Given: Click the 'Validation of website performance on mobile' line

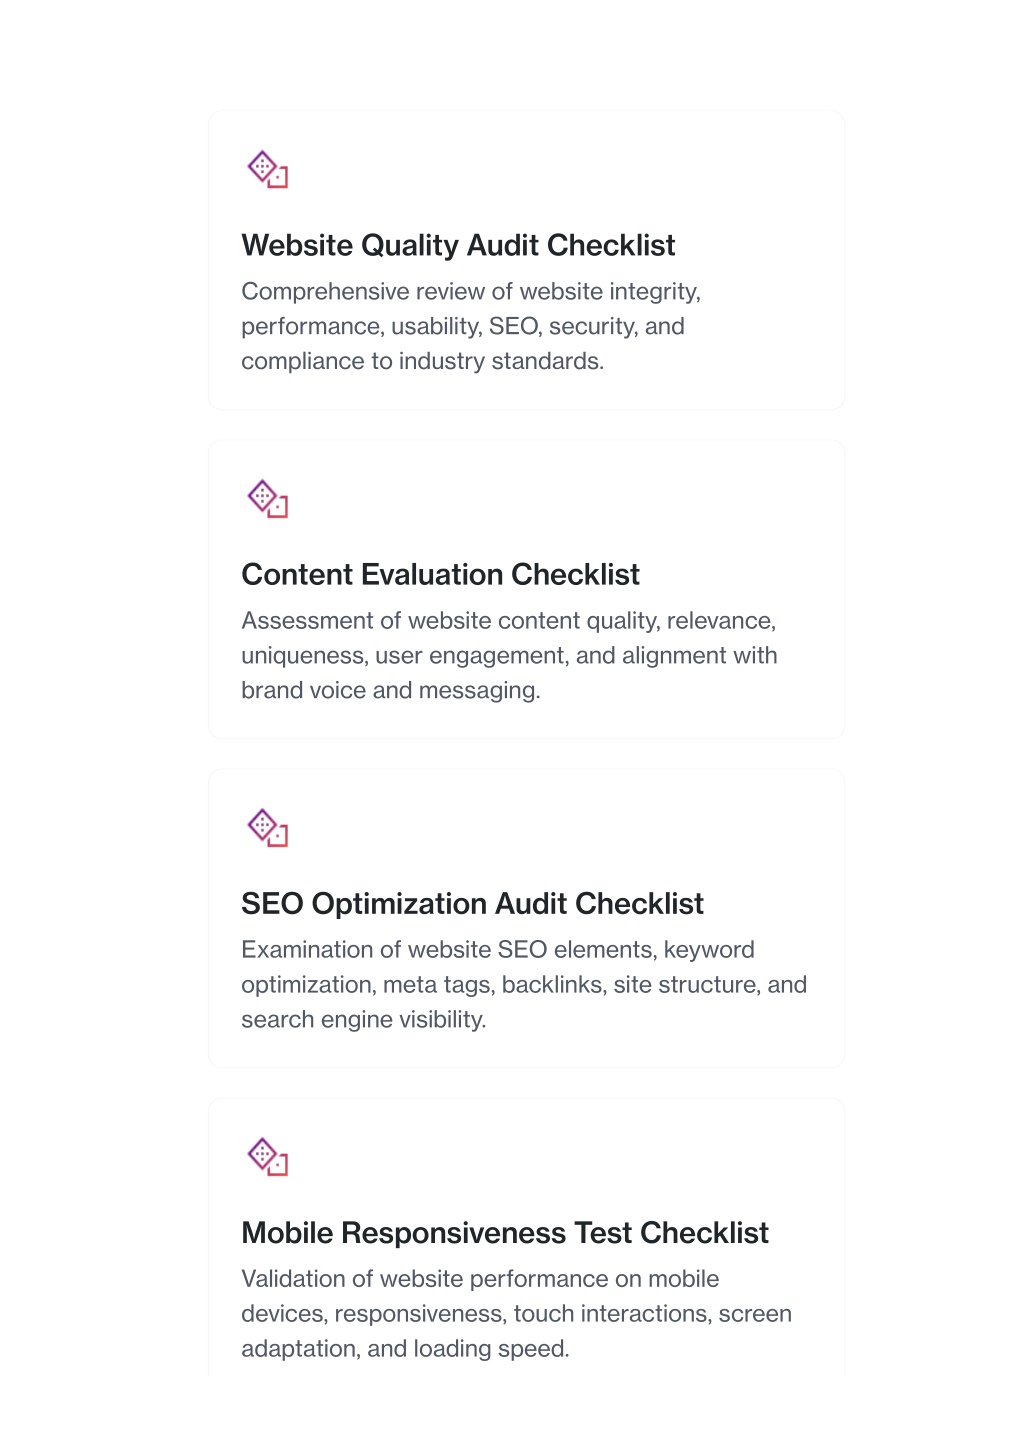Looking at the screenshot, I should 480,1278.
